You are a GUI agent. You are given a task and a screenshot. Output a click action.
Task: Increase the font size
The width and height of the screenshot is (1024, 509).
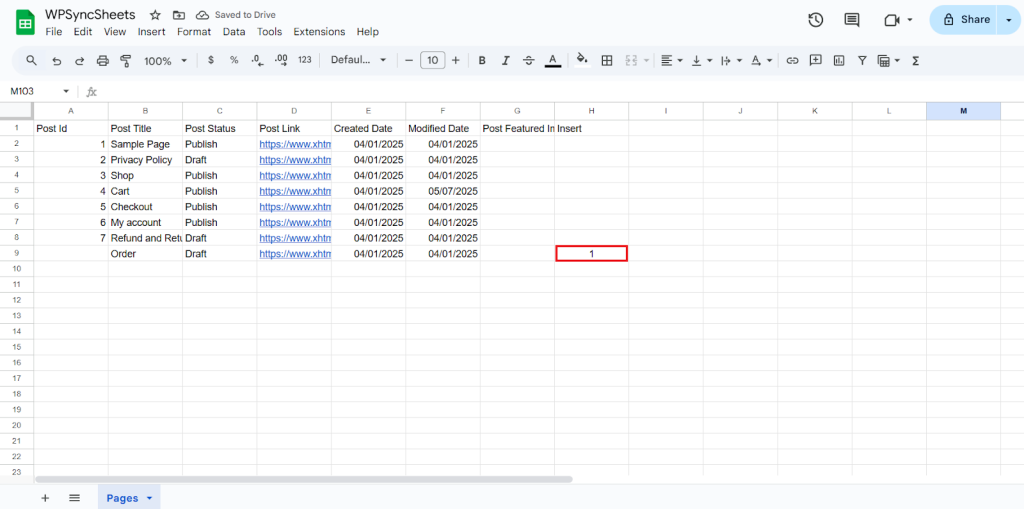[x=456, y=61]
